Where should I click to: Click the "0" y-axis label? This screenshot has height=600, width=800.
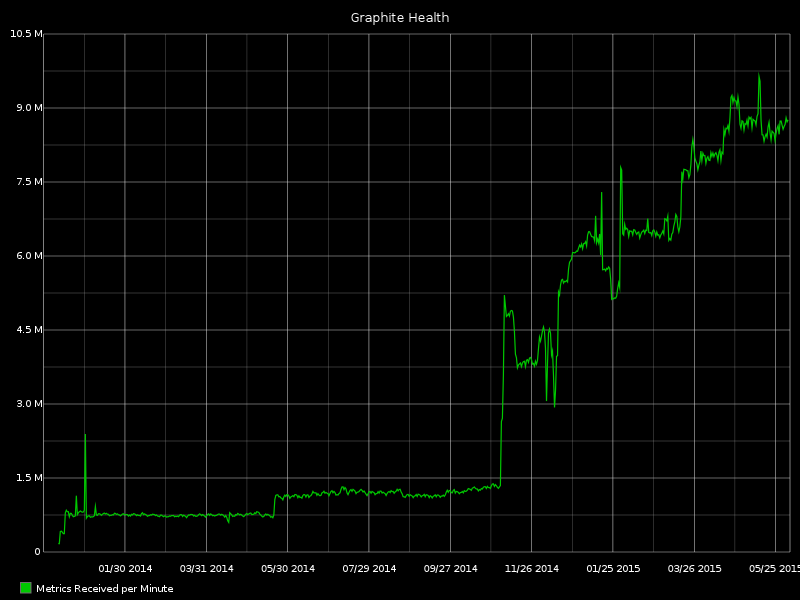(37, 552)
